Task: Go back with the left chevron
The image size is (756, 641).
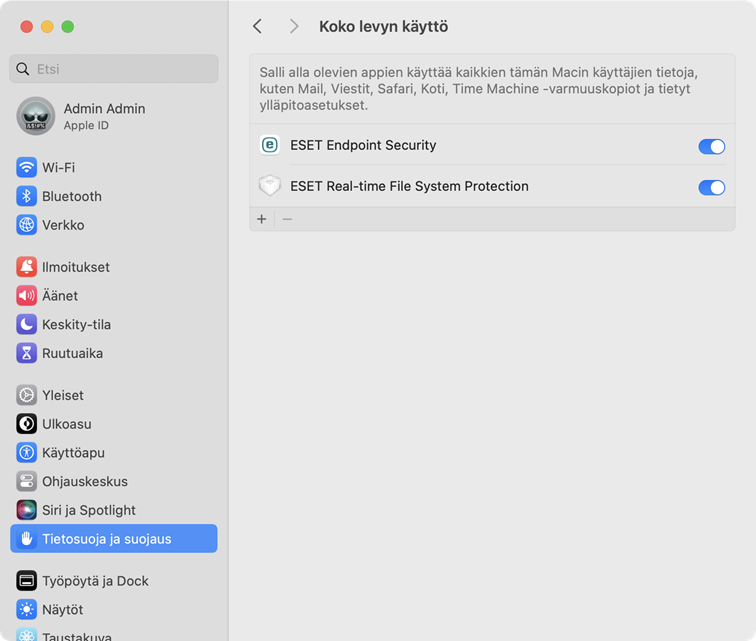Action: 258,26
